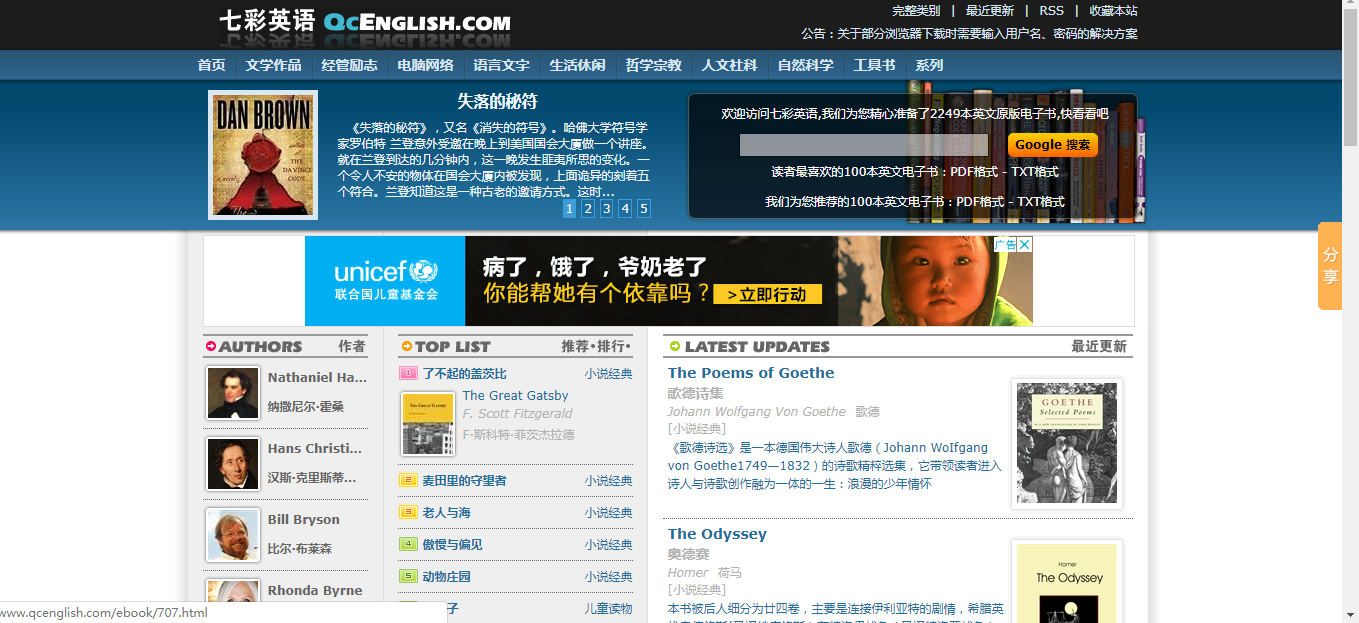Viewport: 1359px width, 623px height.
Task: Click the rank 4 badge beside 傲慢与偏见
Action: pos(408,544)
